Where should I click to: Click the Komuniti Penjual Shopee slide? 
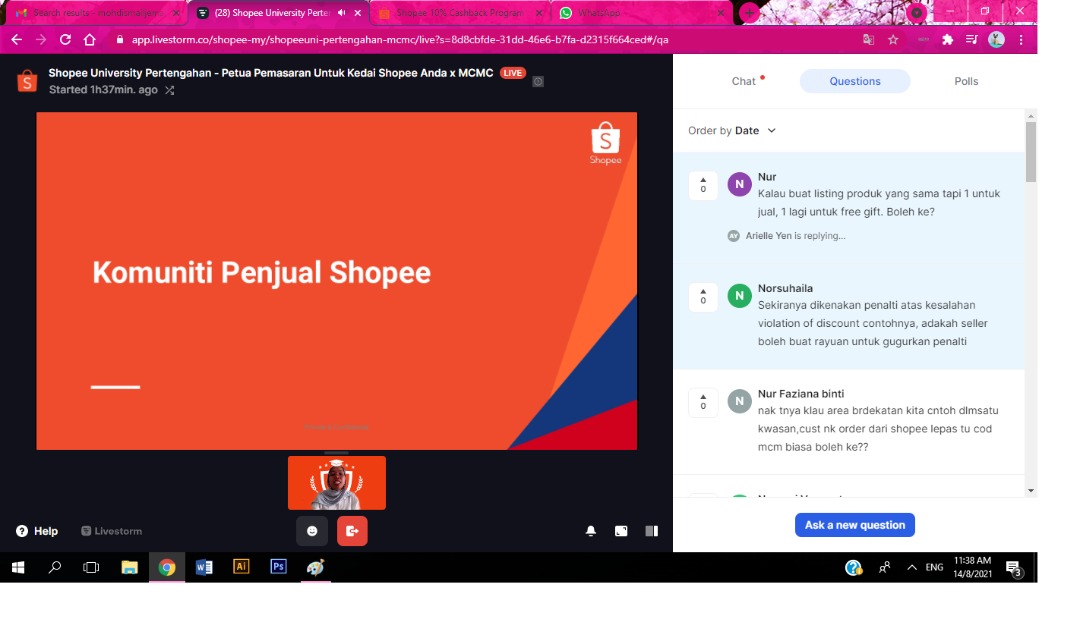click(337, 281)
